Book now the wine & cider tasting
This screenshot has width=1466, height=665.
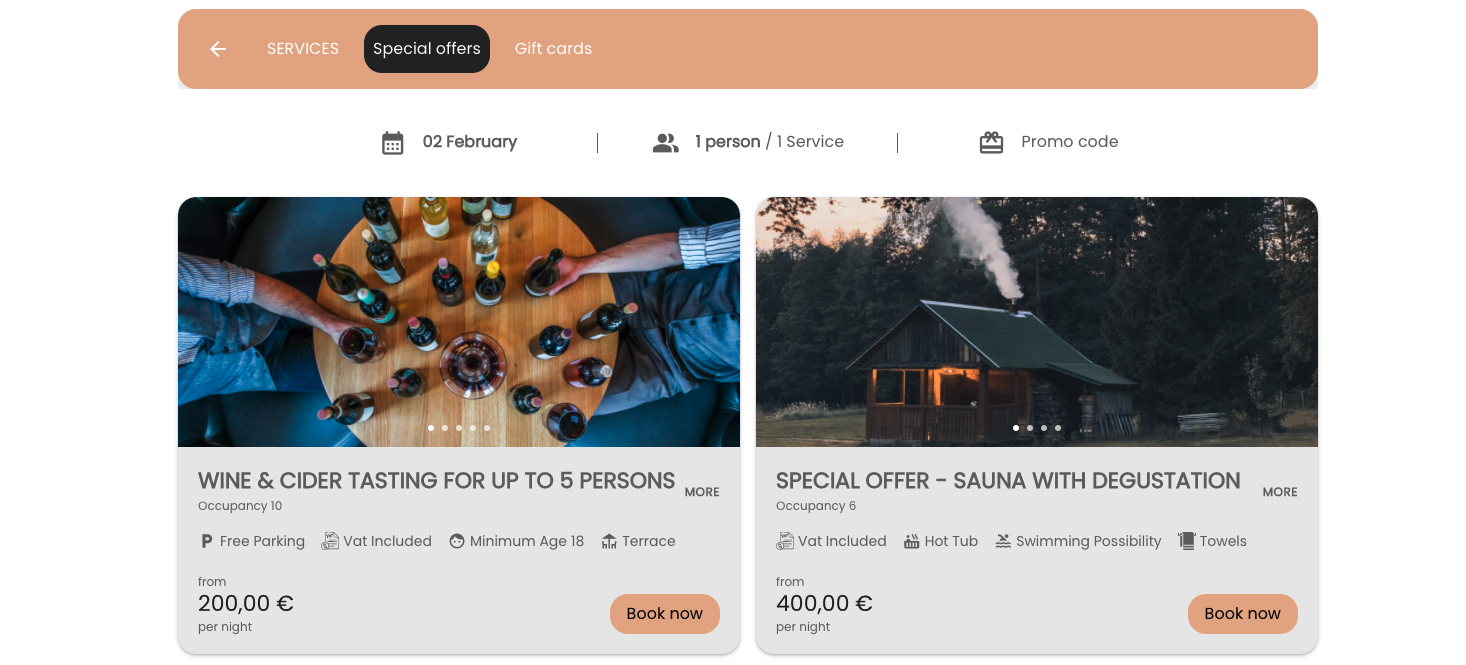coord(665,614)
